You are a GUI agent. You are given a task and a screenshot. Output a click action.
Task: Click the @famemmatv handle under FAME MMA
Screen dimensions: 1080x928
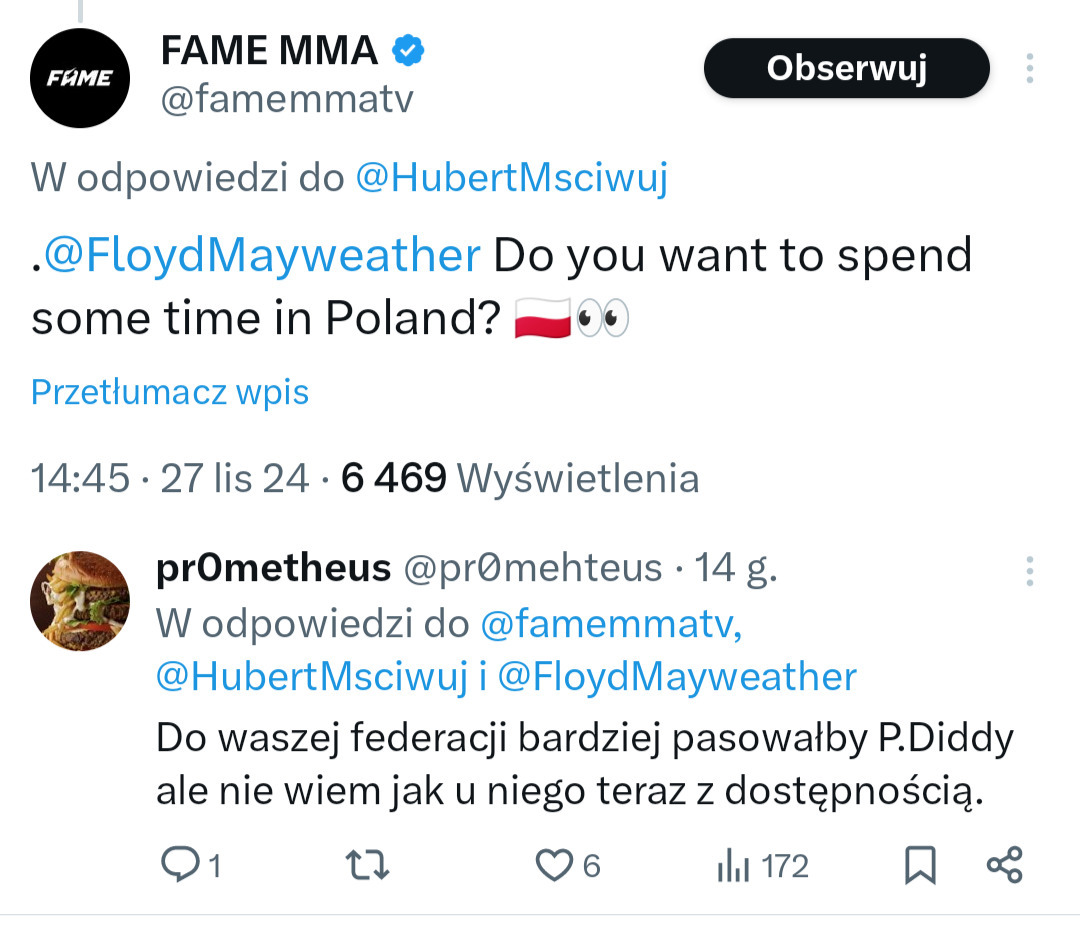[286, 100]
